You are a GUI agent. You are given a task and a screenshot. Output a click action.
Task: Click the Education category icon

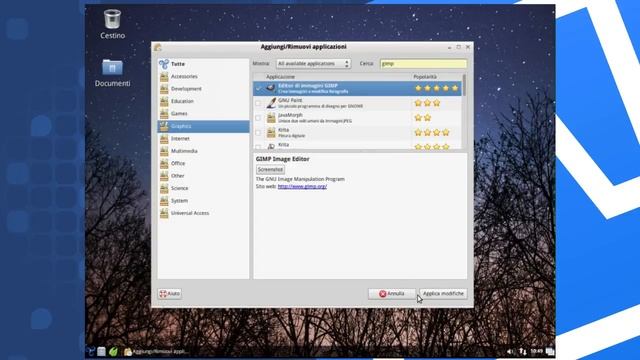point(164,101)
